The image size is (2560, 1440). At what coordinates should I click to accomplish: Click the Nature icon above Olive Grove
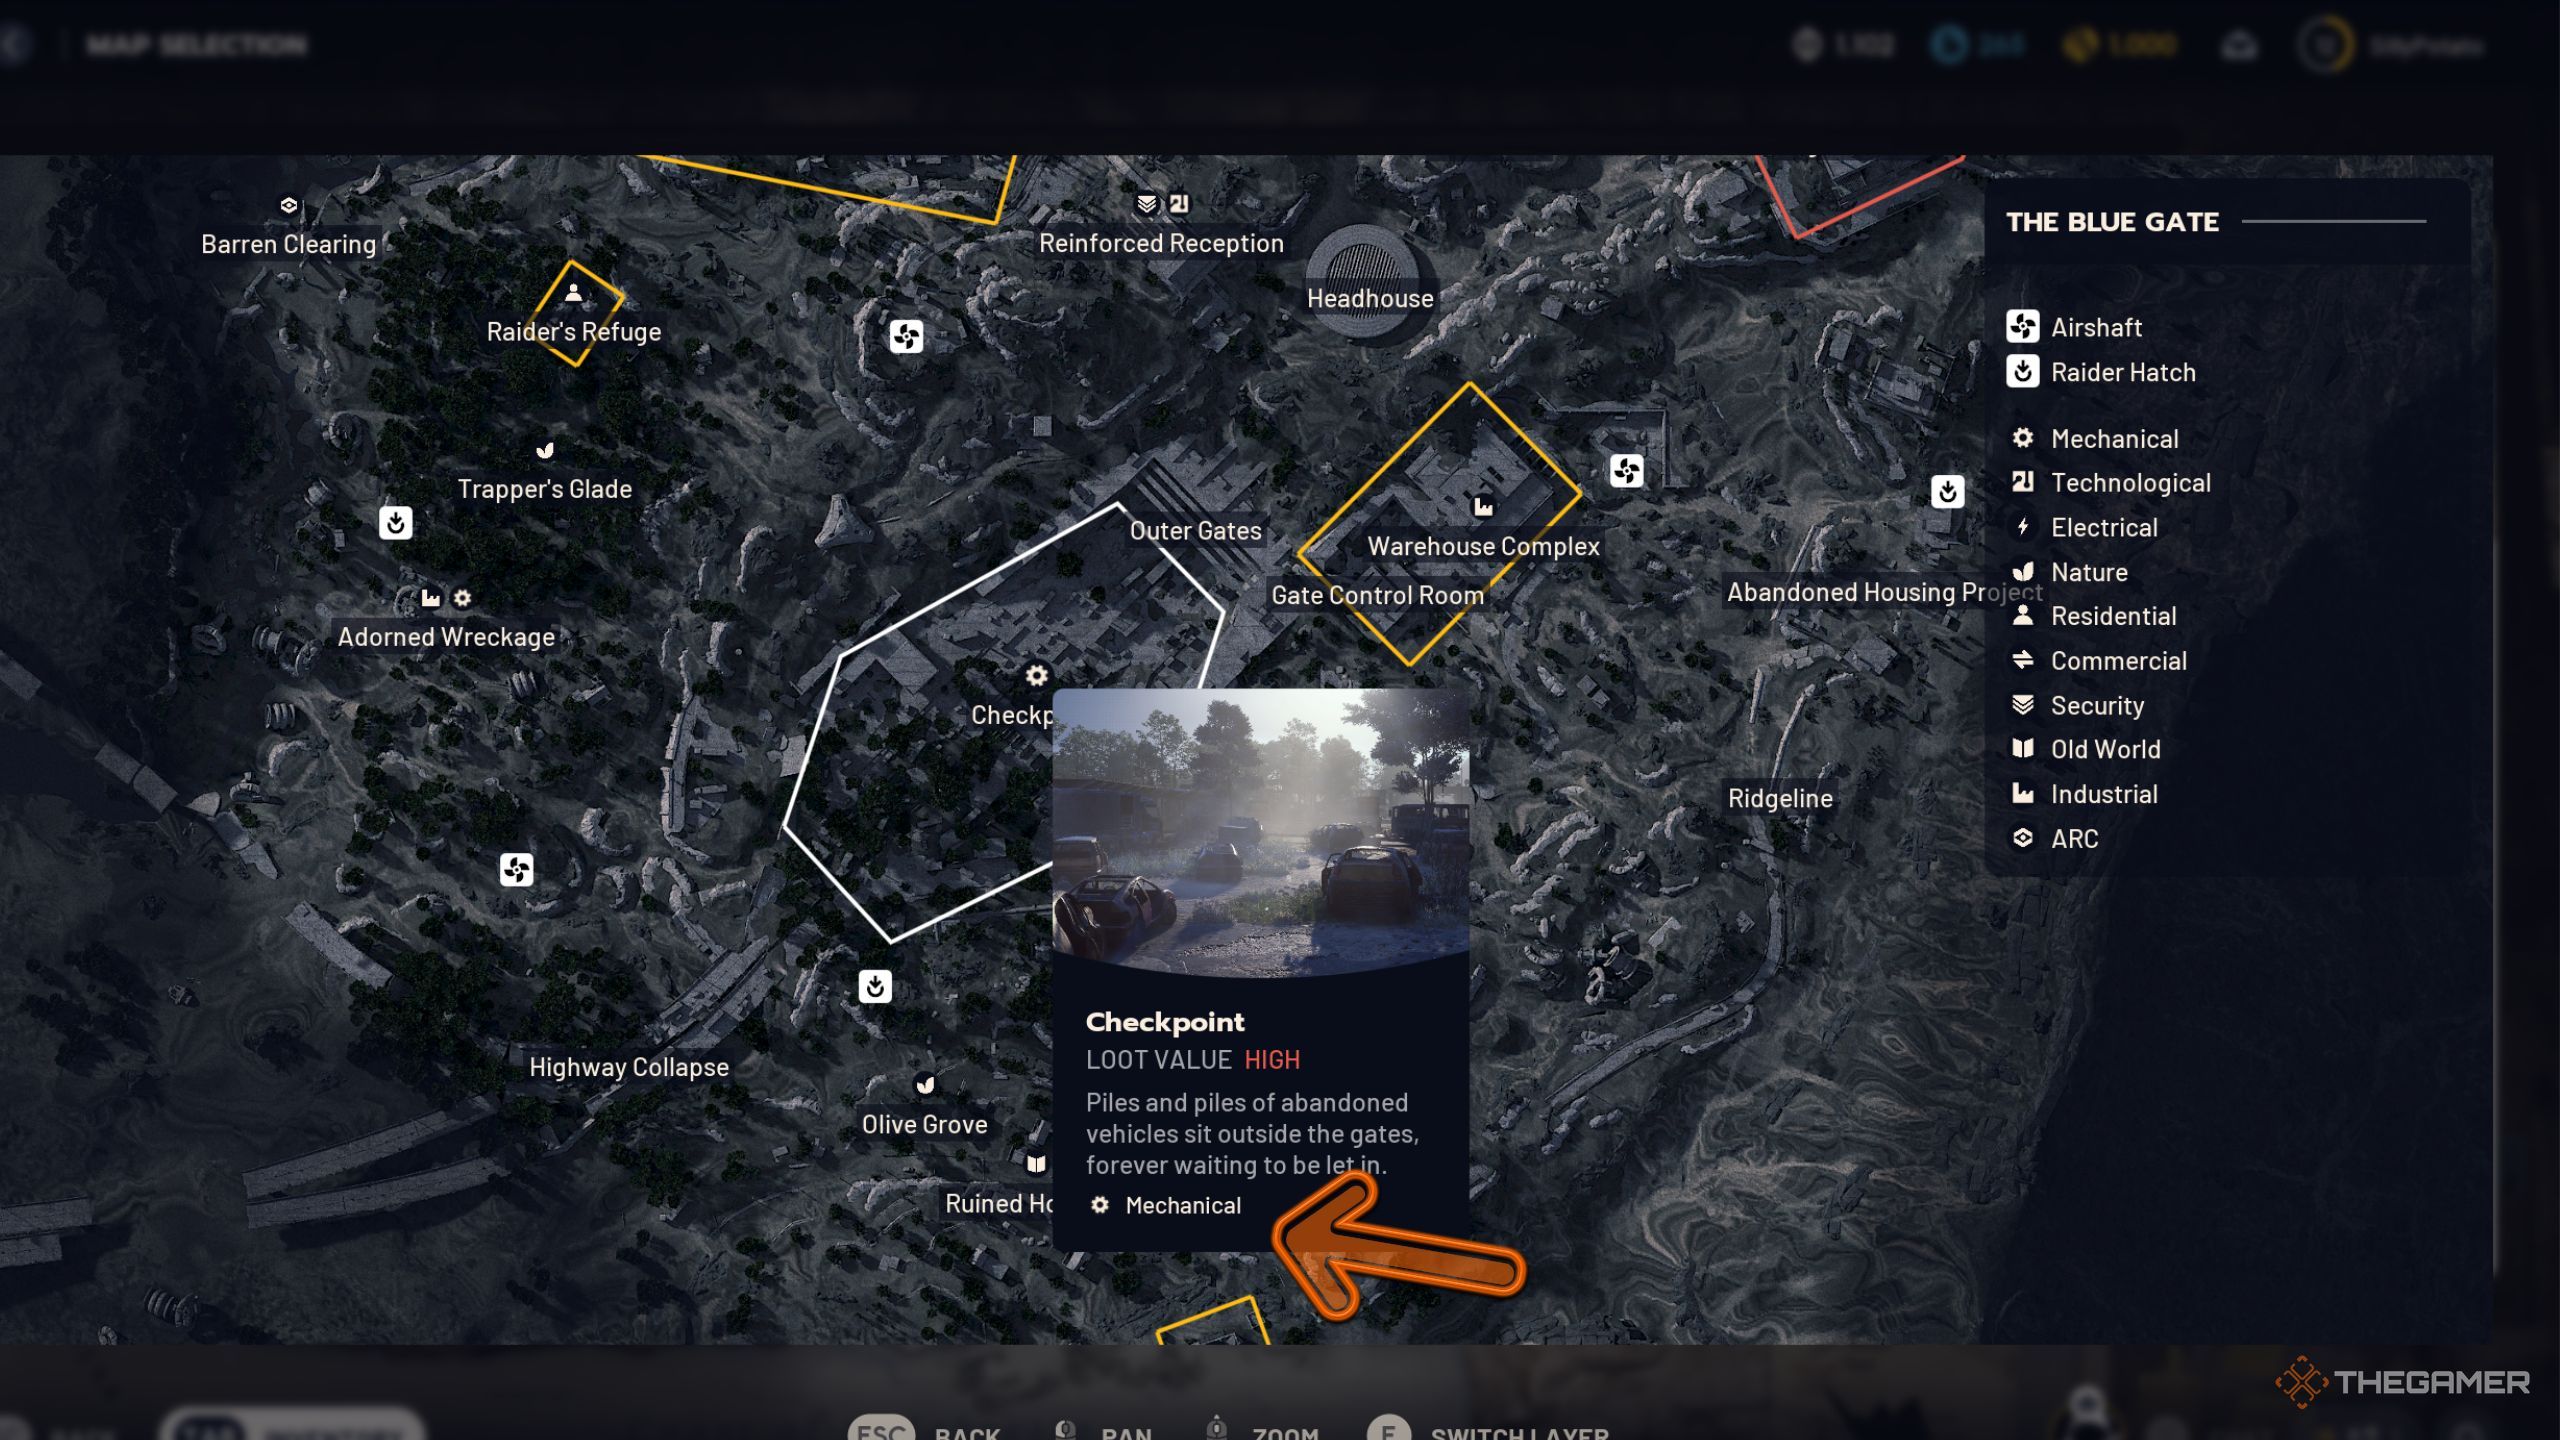pyautogui.click(x=925, y=1085)
